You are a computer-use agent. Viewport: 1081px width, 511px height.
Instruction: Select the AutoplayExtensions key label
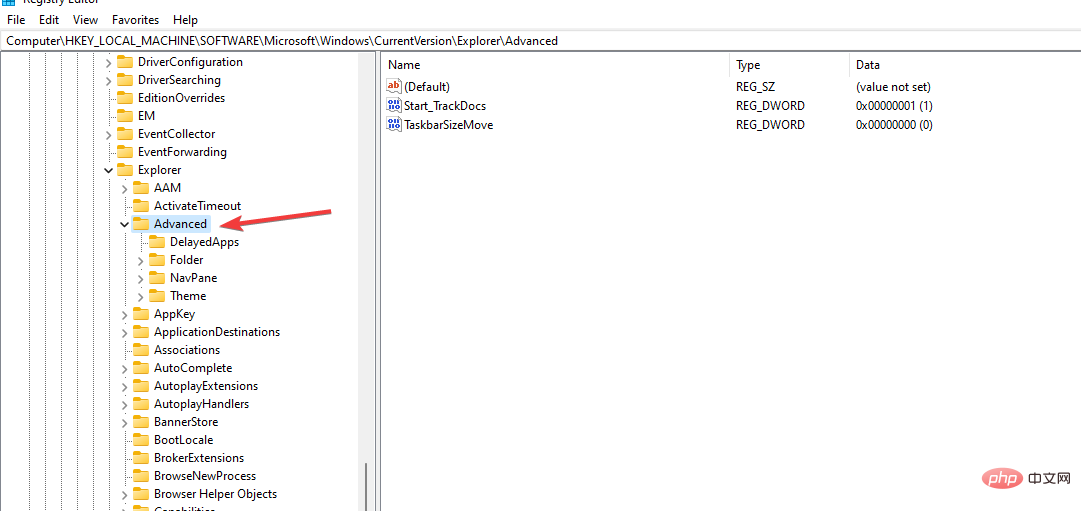(x=206, y=386)
